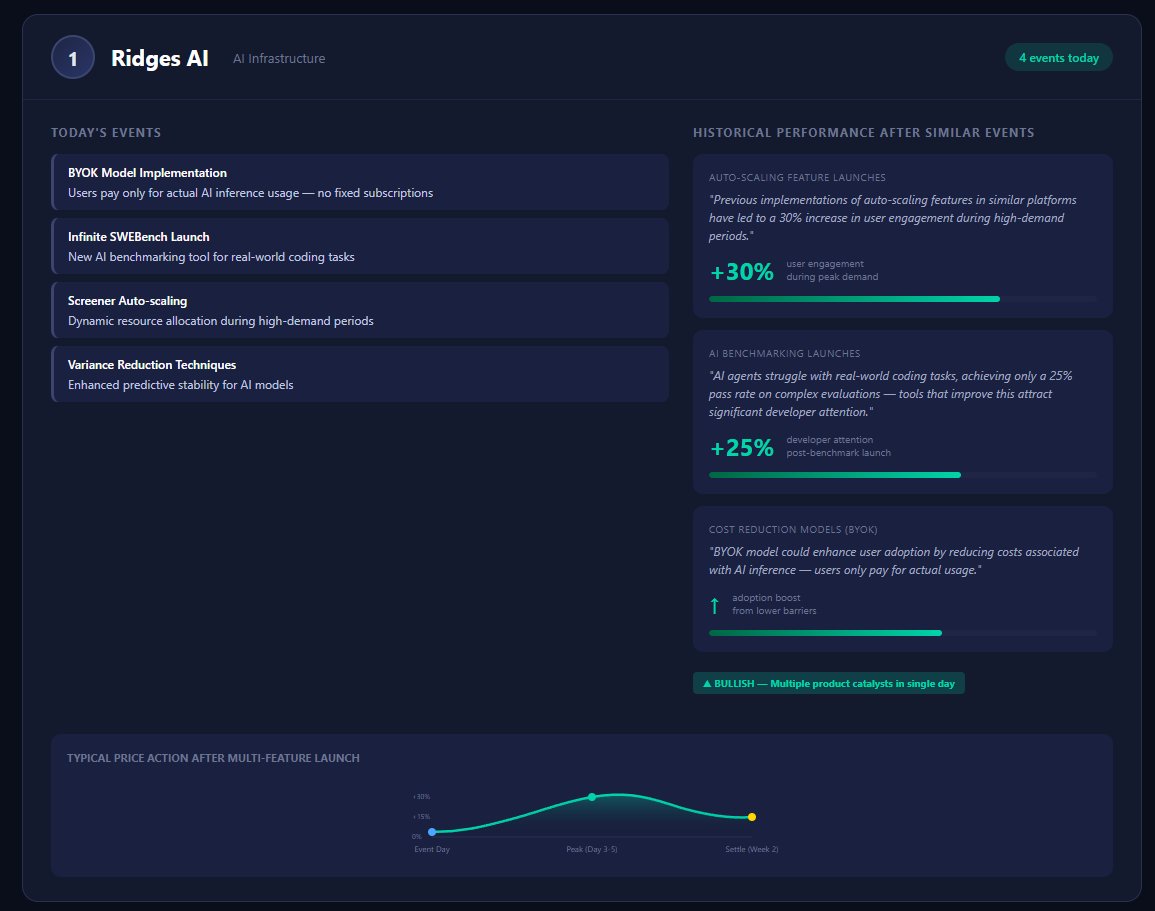Viewport: 1155px width, 911px height.
Task: Click the +25% developer attention figure
Action: click(x=742, y=448)
